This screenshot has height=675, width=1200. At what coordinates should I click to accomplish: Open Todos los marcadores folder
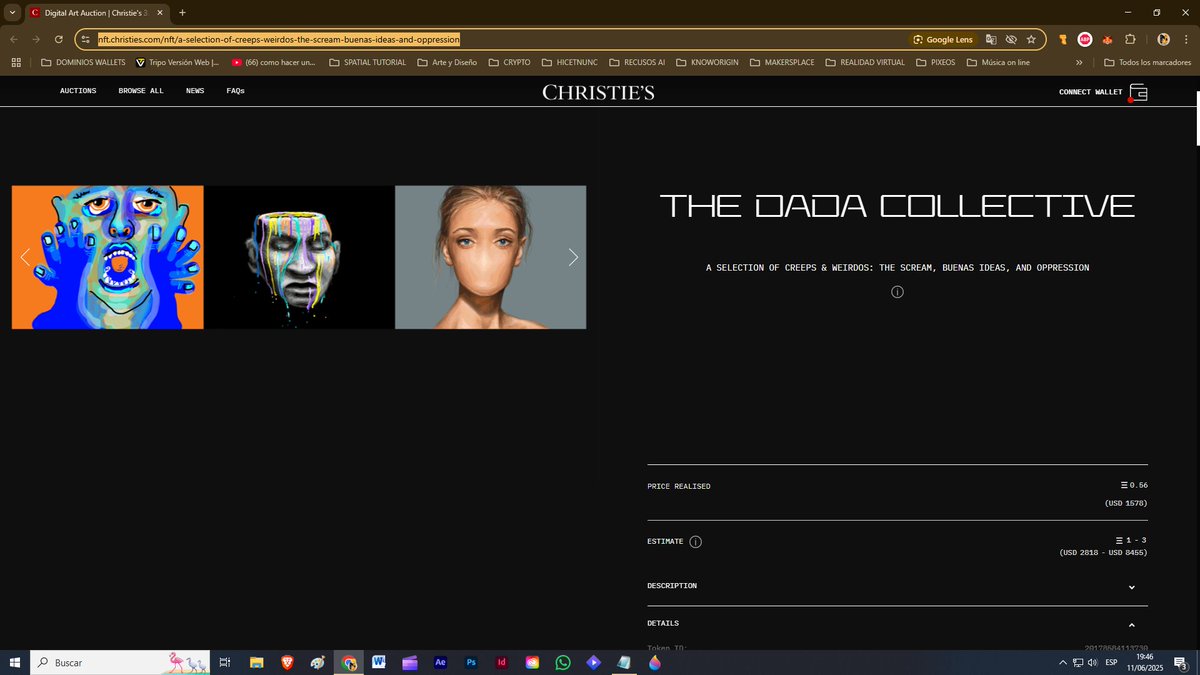(x=1147, y=62)
